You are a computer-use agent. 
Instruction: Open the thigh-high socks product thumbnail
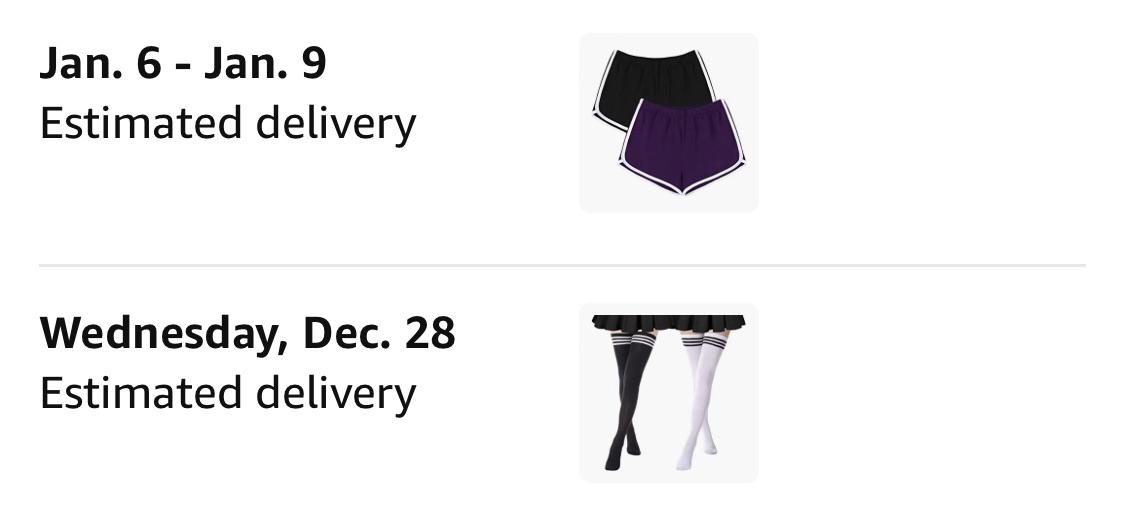[669, 393]
